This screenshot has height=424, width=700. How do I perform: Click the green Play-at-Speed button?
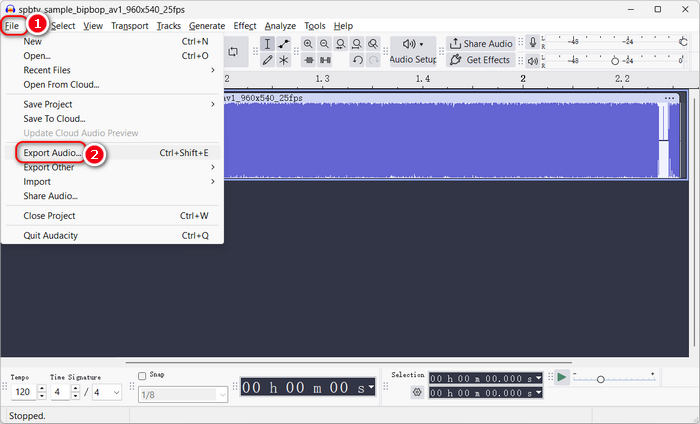pos(562,378)
